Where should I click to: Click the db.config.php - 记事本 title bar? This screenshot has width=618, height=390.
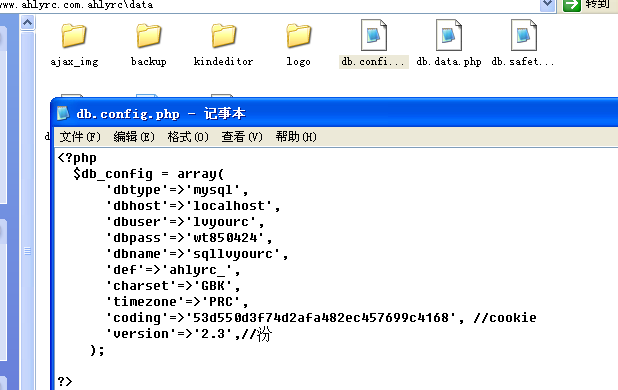pos(335,113)
